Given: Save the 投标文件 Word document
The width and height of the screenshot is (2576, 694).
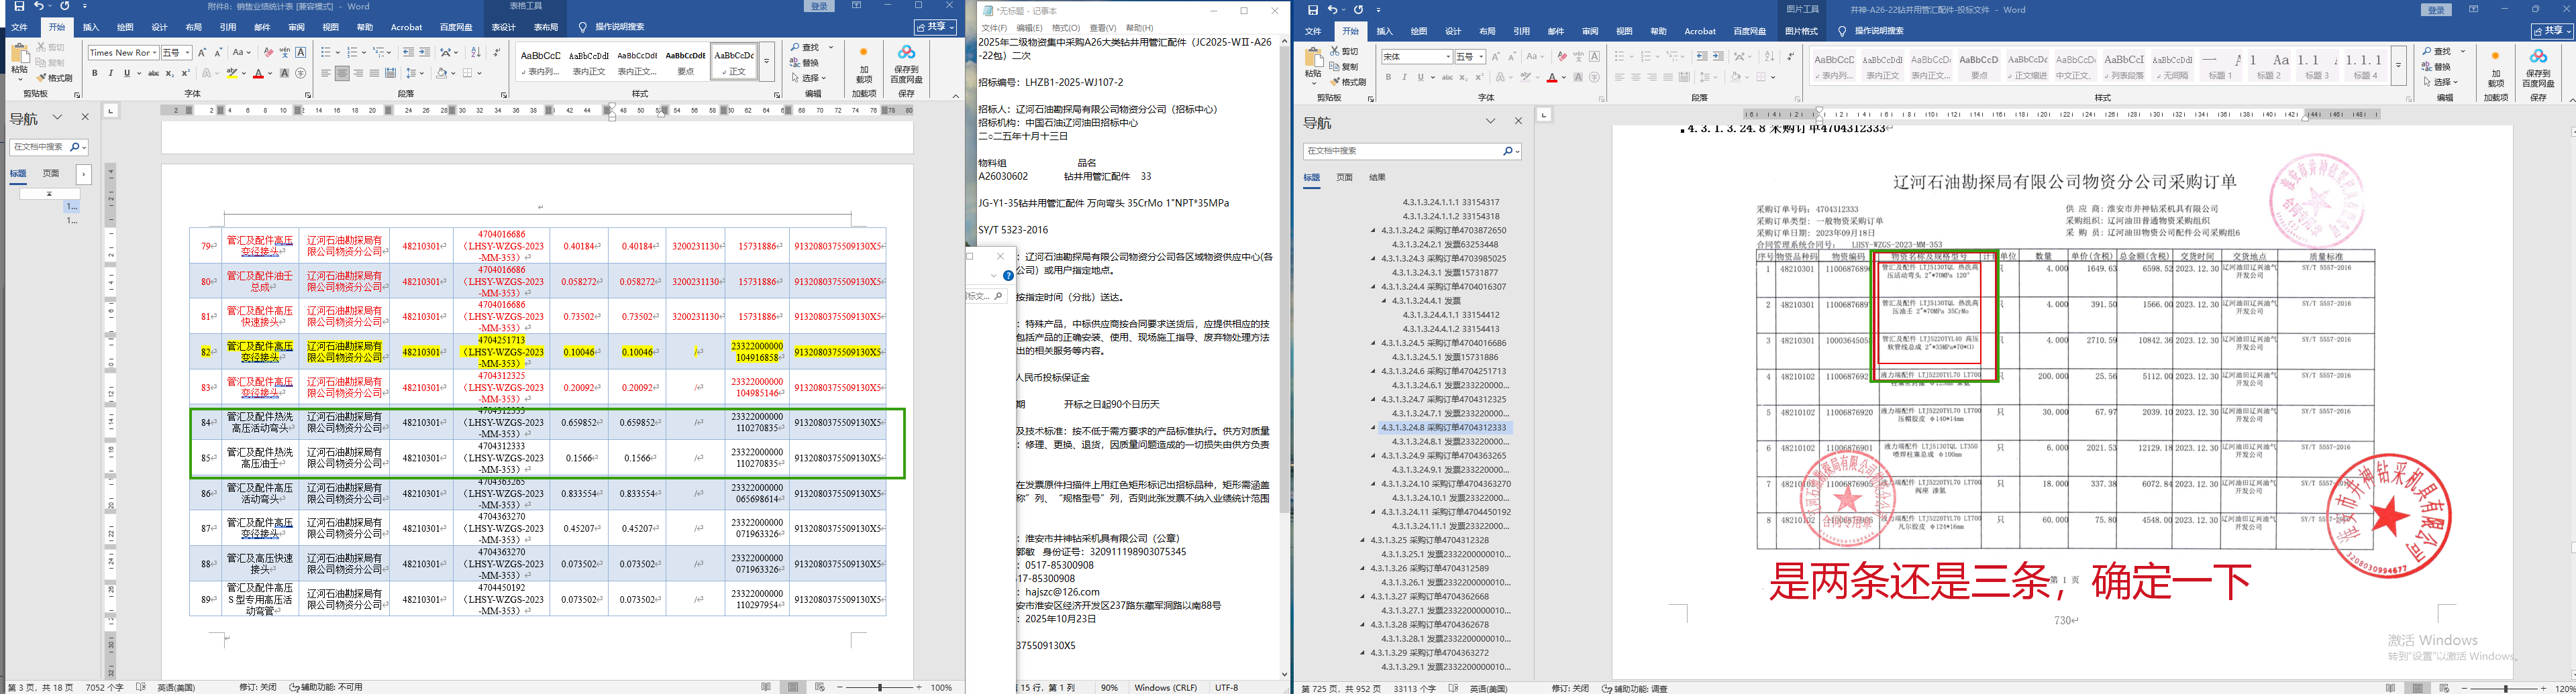Looking at the screenshot, I should tap(1313, 9).
